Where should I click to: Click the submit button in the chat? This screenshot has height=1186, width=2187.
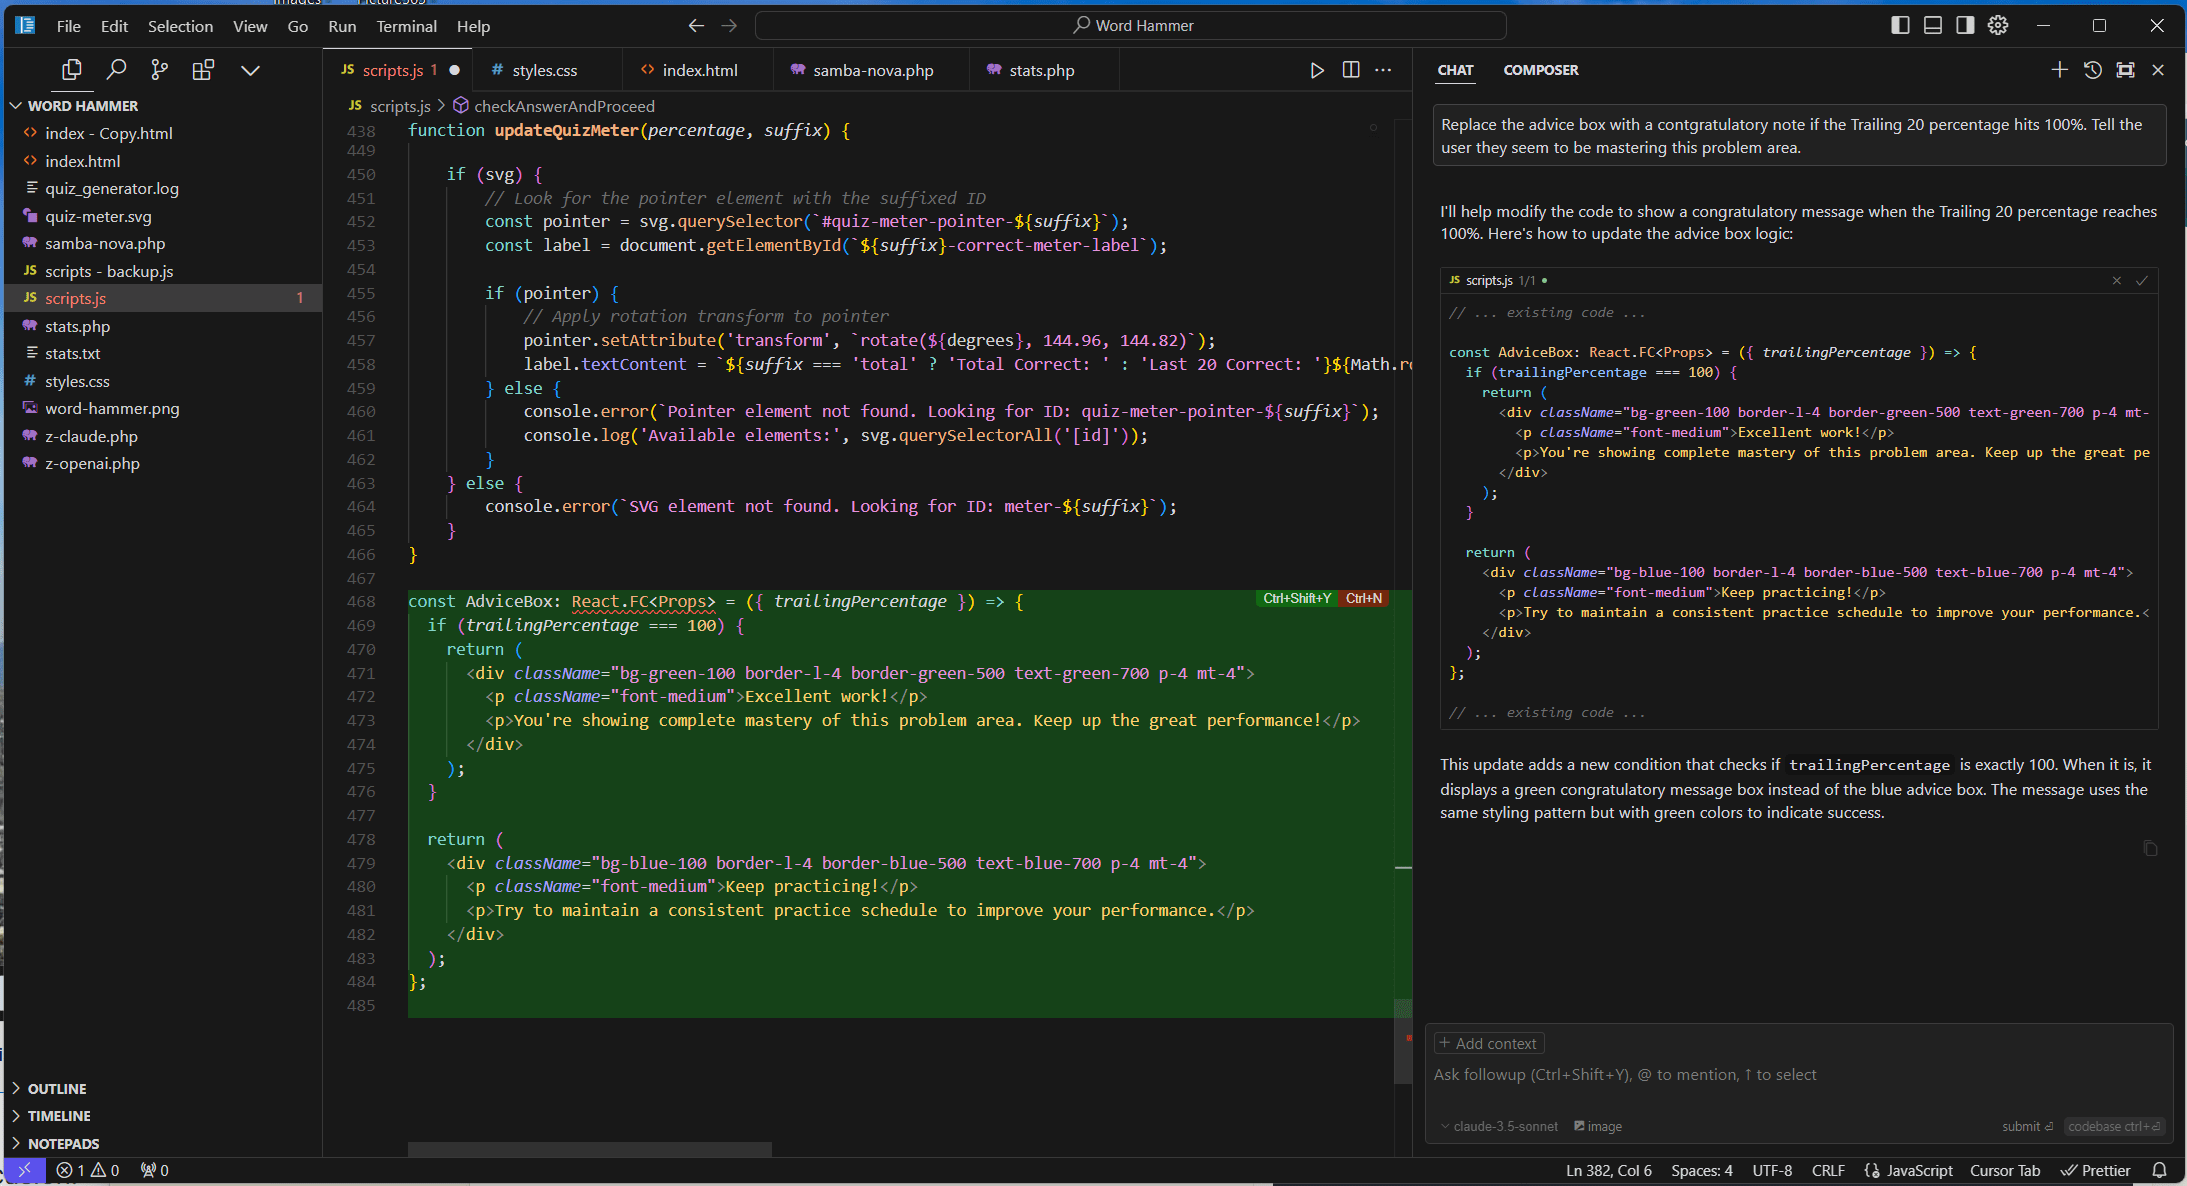(x=2026, y=1126)
